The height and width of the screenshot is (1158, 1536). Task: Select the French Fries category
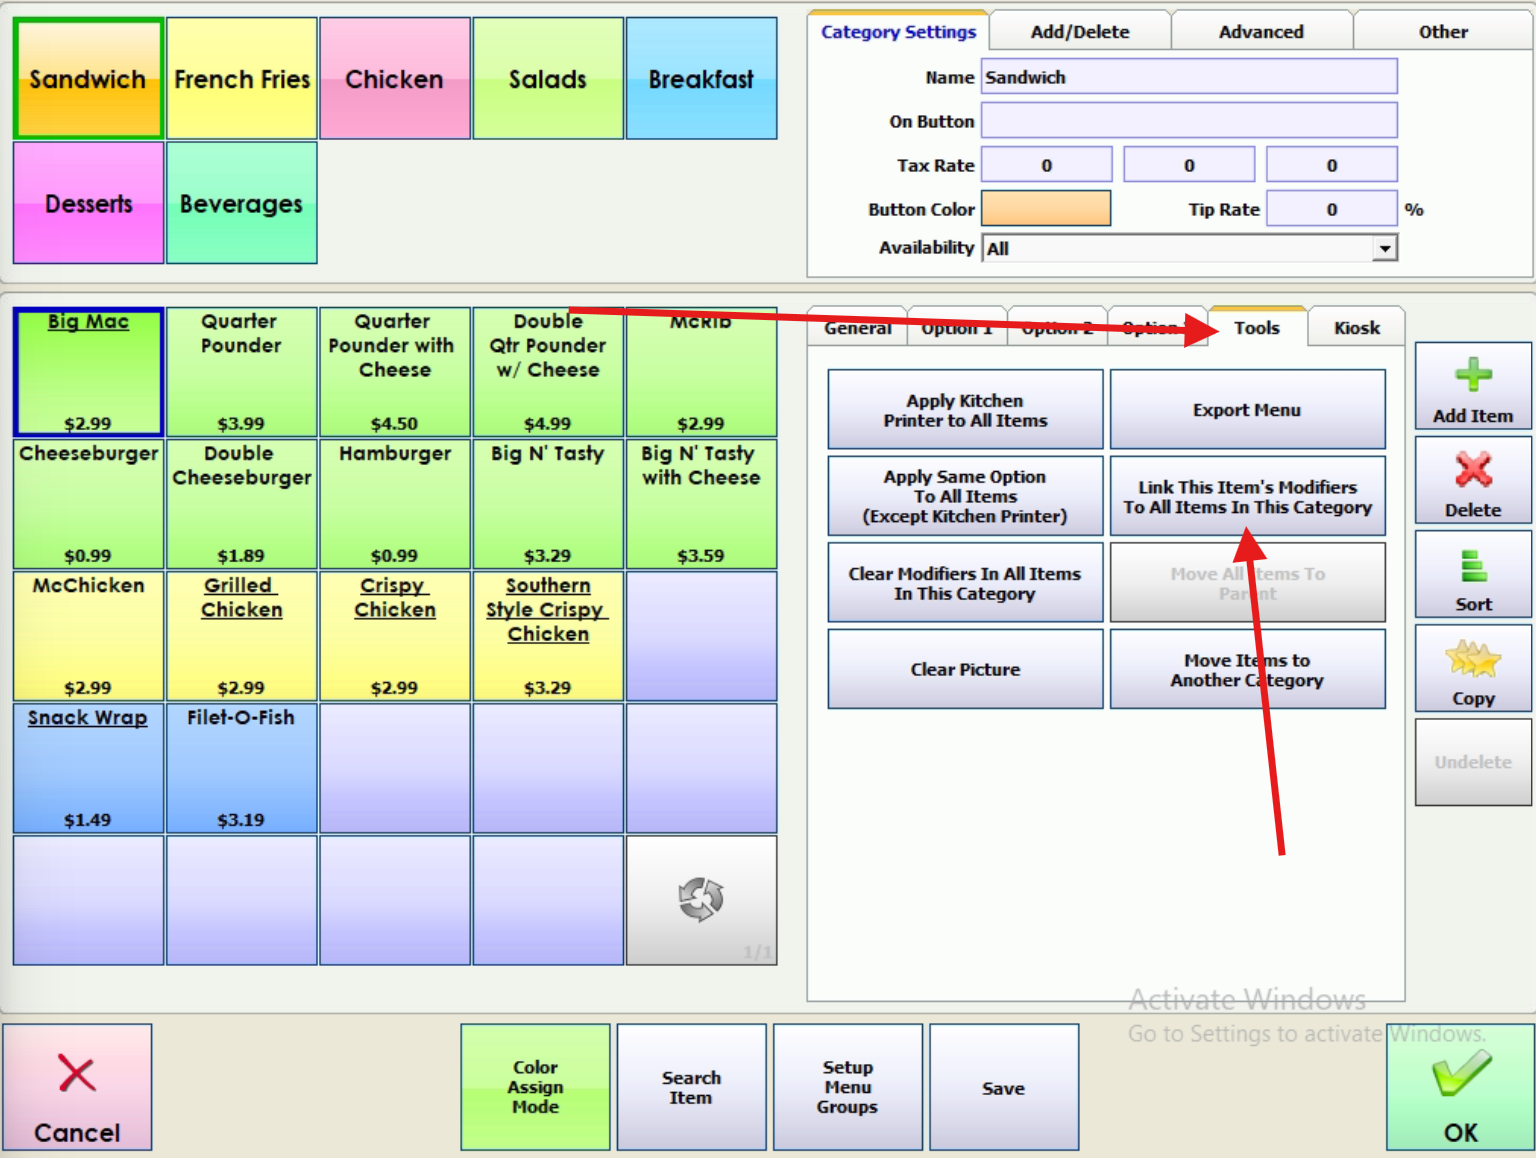tap(242, 78)
